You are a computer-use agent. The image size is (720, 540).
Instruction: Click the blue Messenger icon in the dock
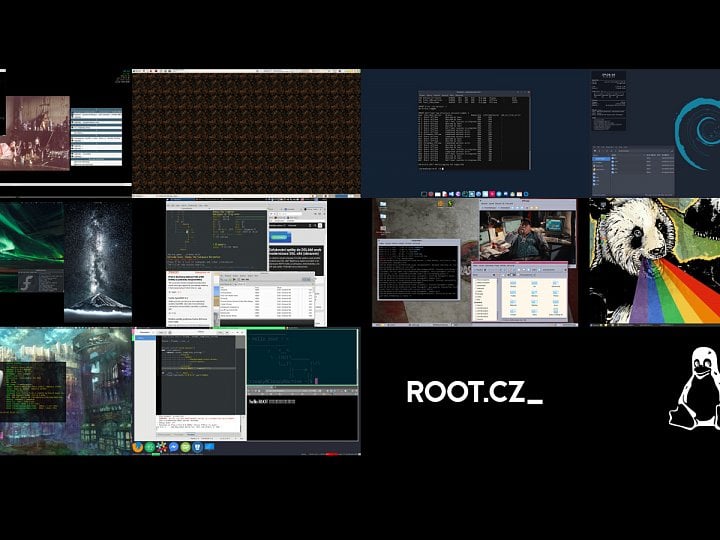(174, 447)
